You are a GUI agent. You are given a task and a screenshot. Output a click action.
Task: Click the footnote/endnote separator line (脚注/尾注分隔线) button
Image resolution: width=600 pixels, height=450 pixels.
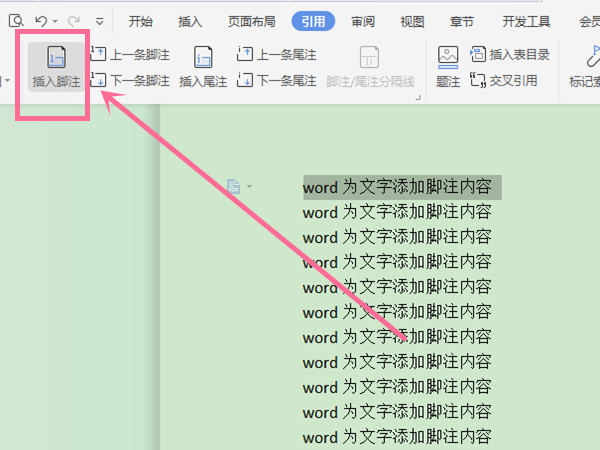369,68
